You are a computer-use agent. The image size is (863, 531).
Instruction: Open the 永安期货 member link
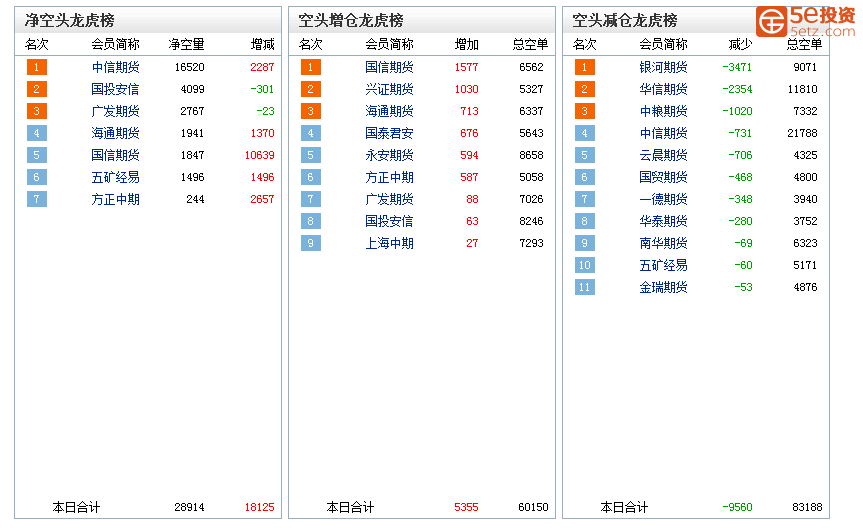(x=390, y=155)
